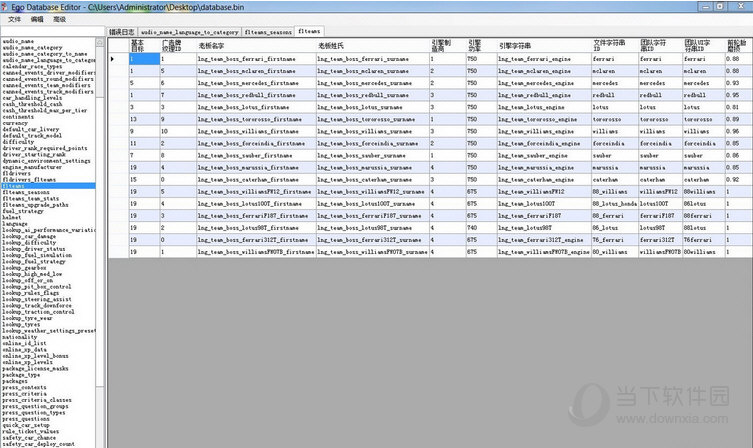Select audio_name_category in the table list
The image size is (753, 448).
coord(32,48)
